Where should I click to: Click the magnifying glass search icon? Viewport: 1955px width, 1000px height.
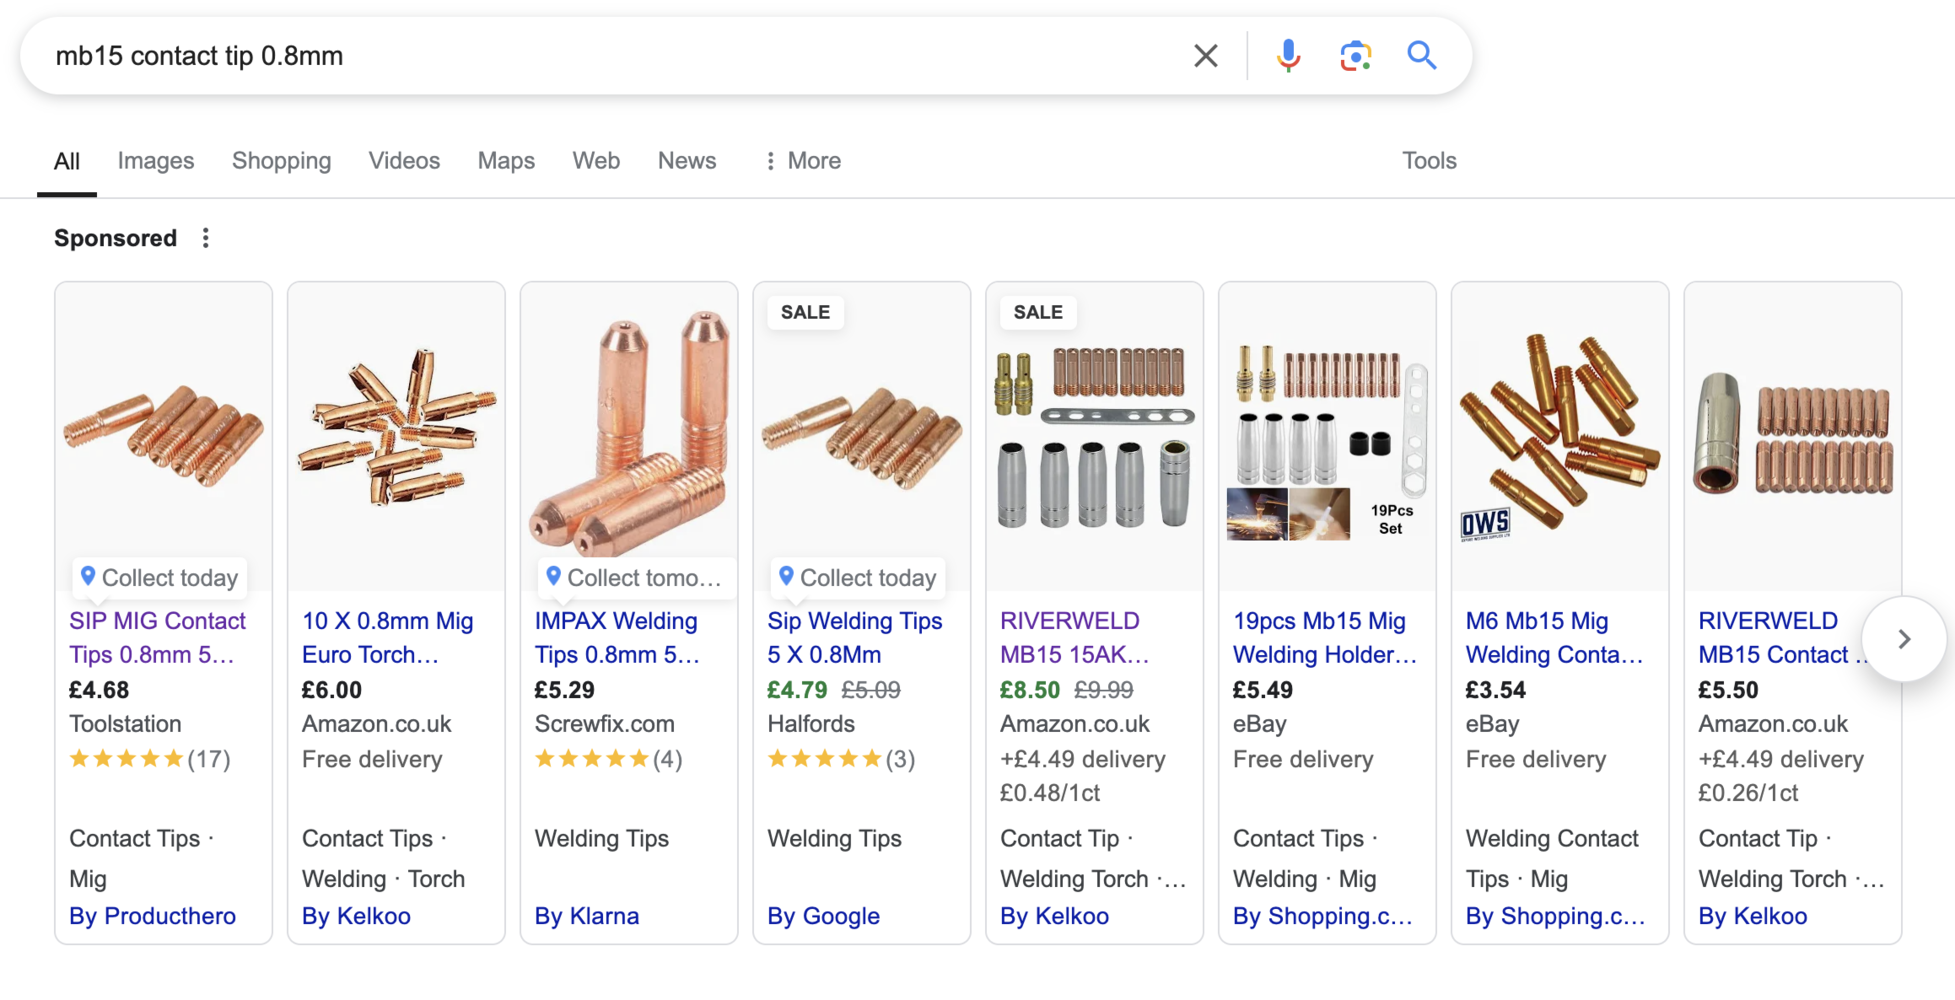point(1421,55)
